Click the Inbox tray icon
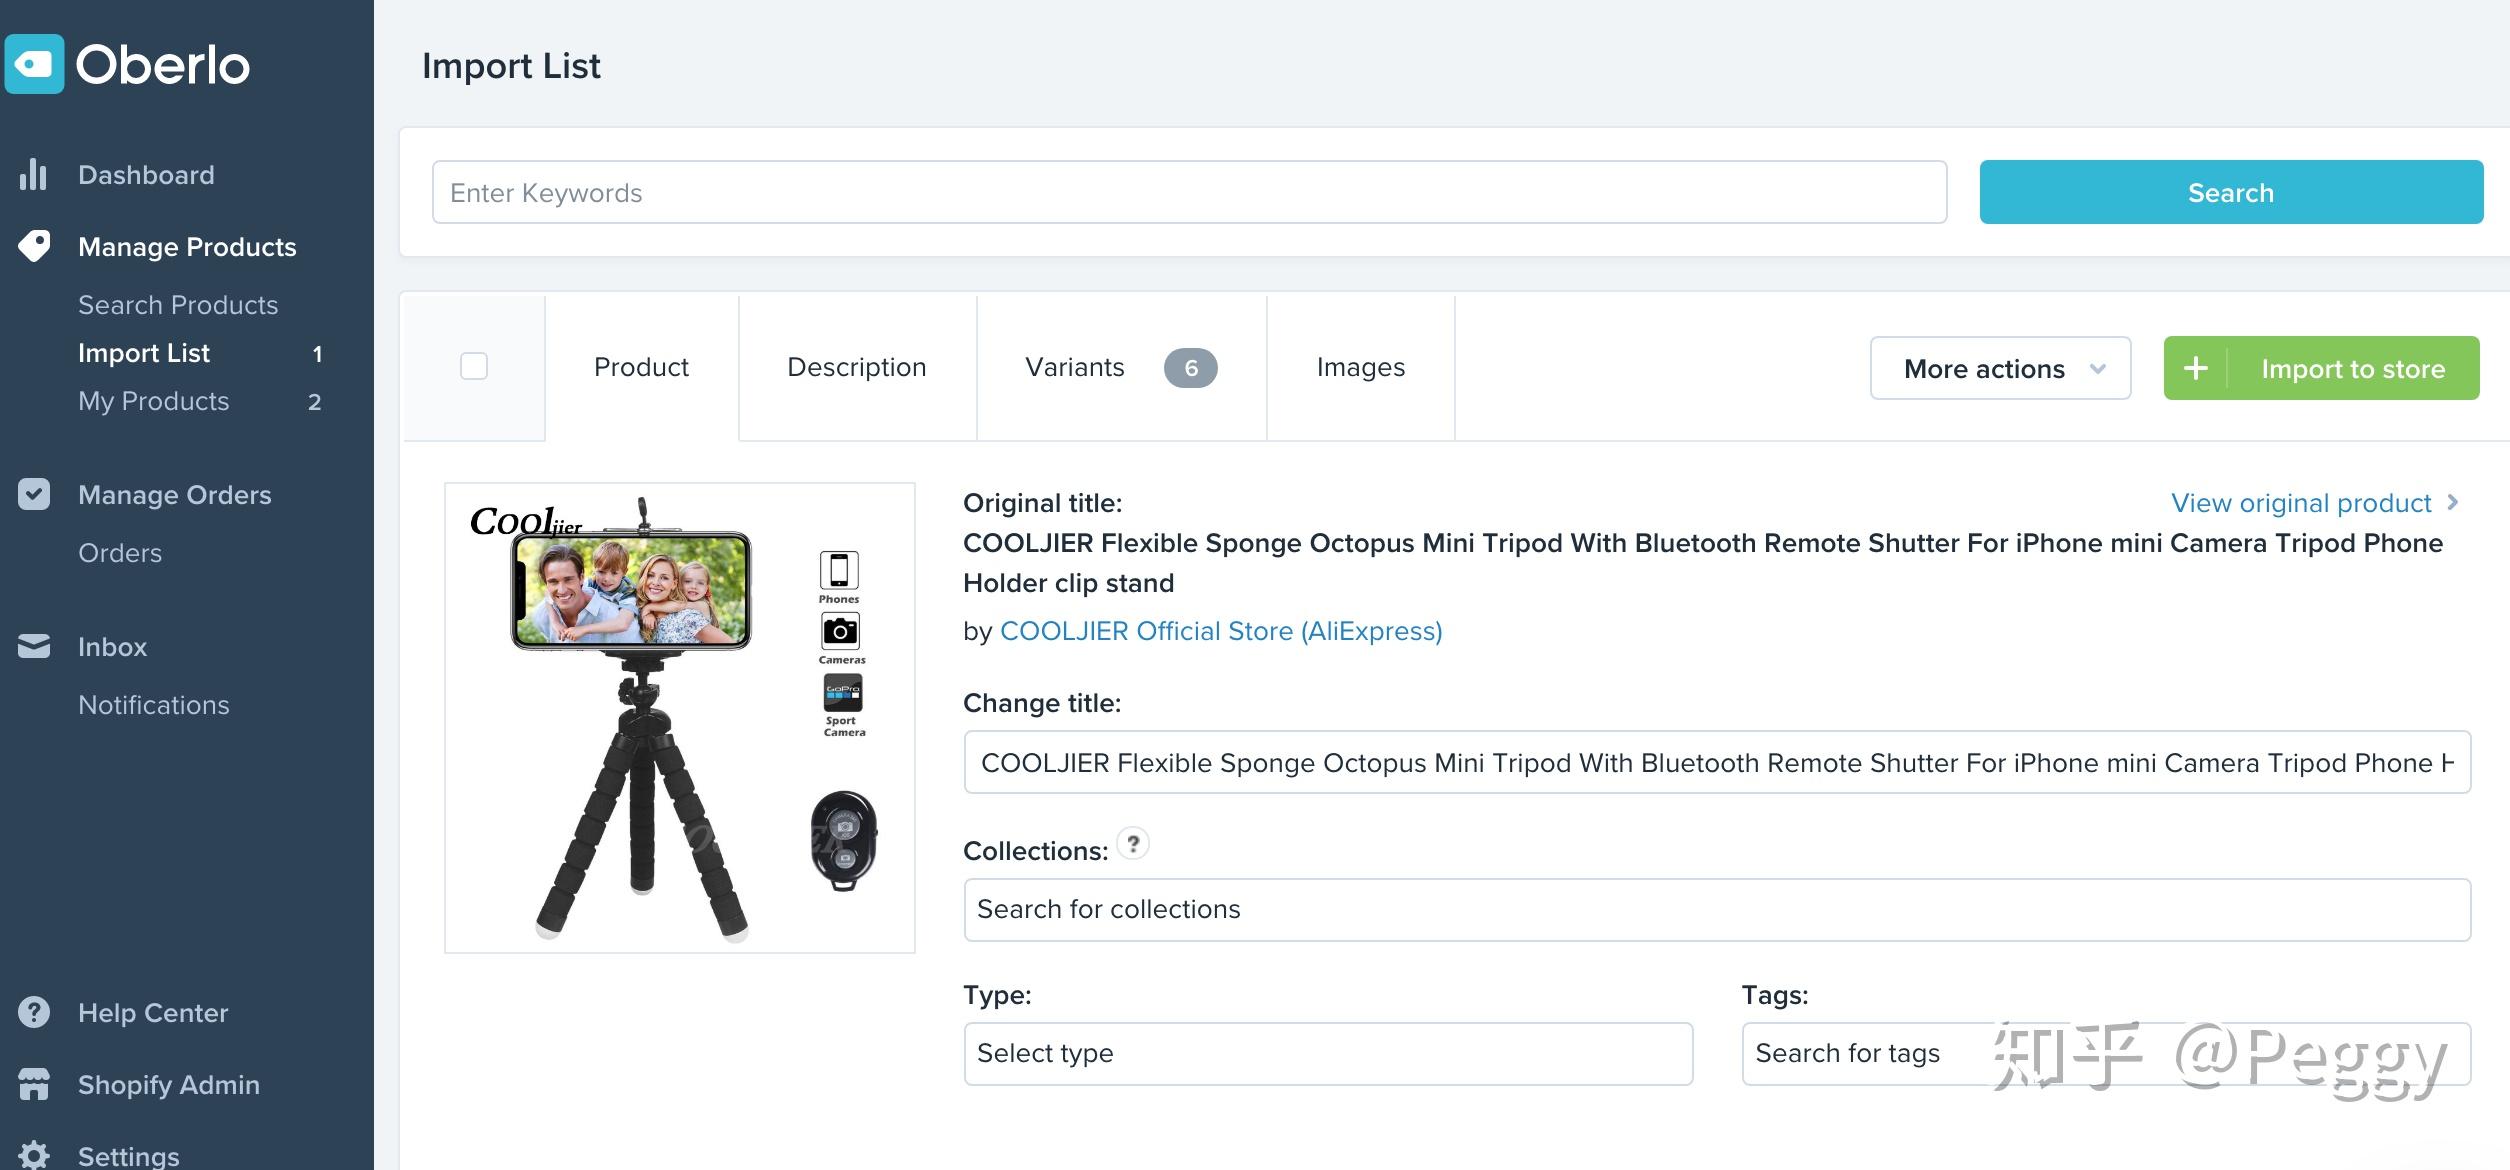2510x1170 pixels. 34,646
